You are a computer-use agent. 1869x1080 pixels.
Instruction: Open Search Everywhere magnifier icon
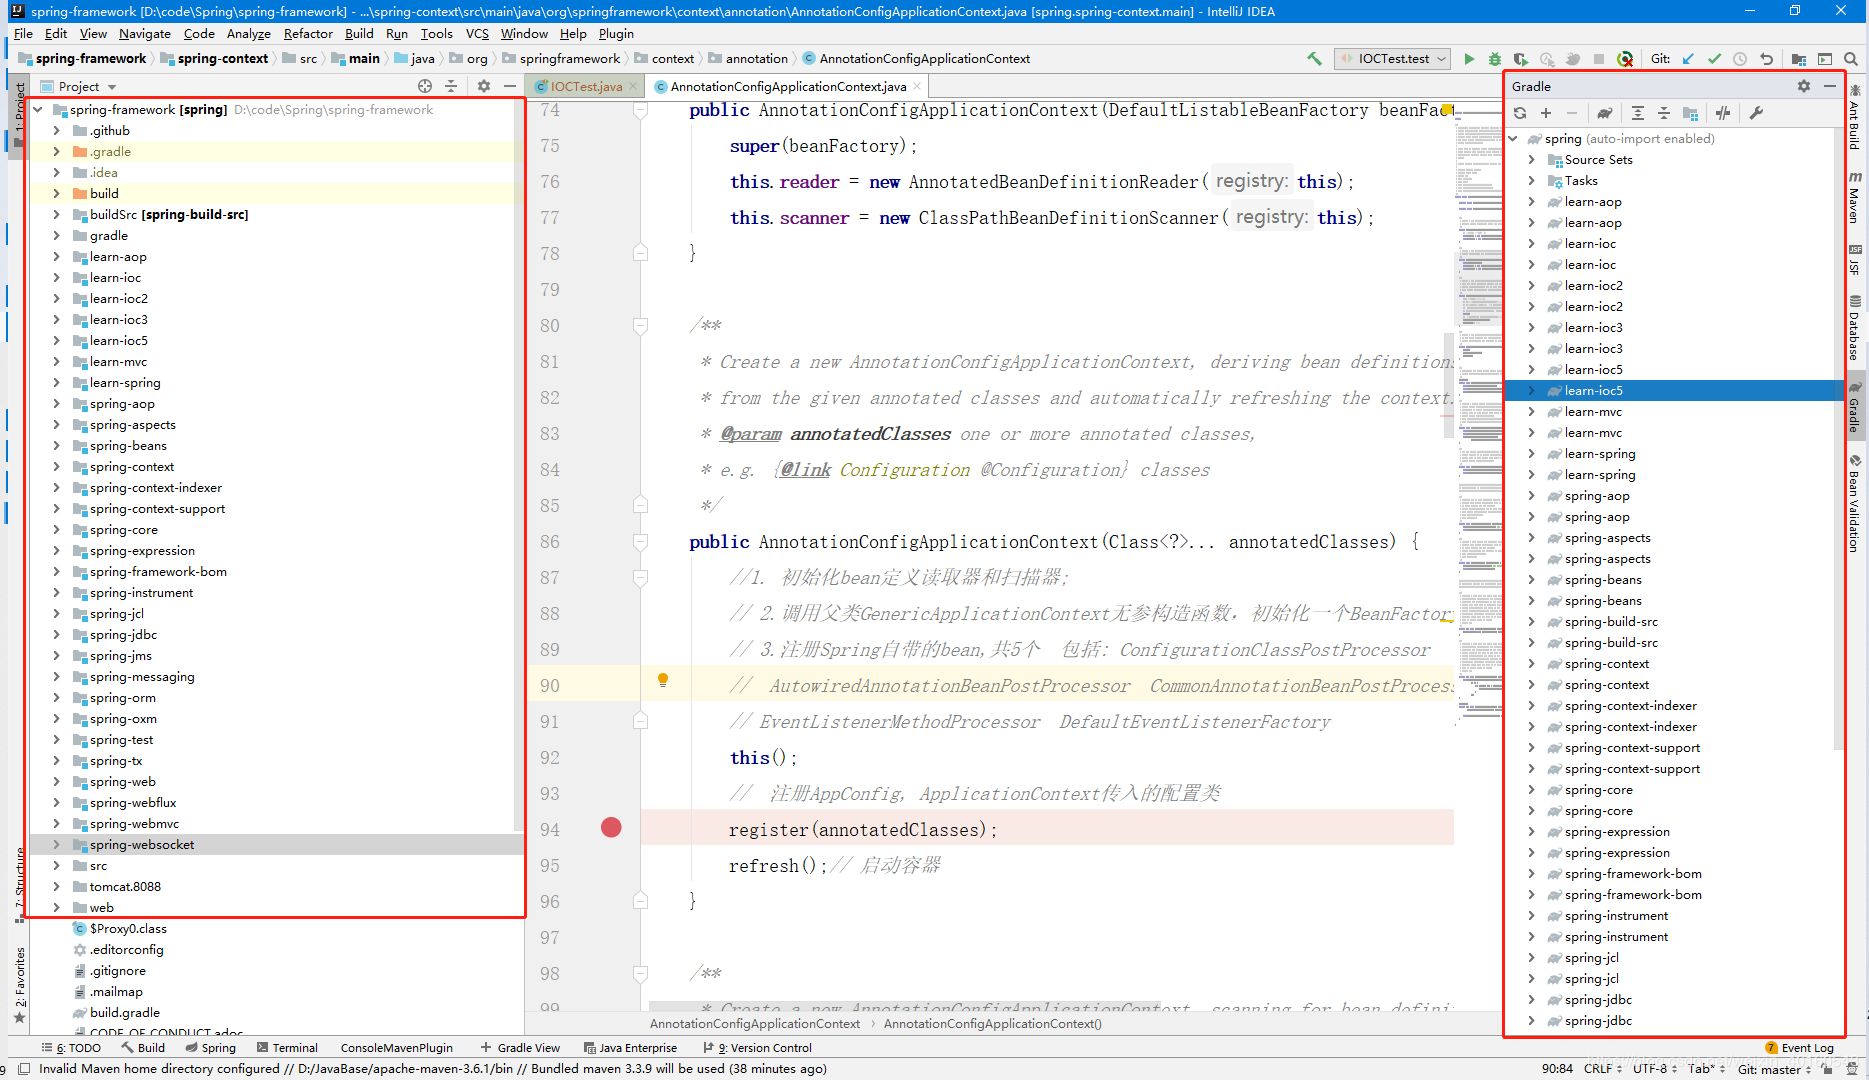pos(1851,59)
